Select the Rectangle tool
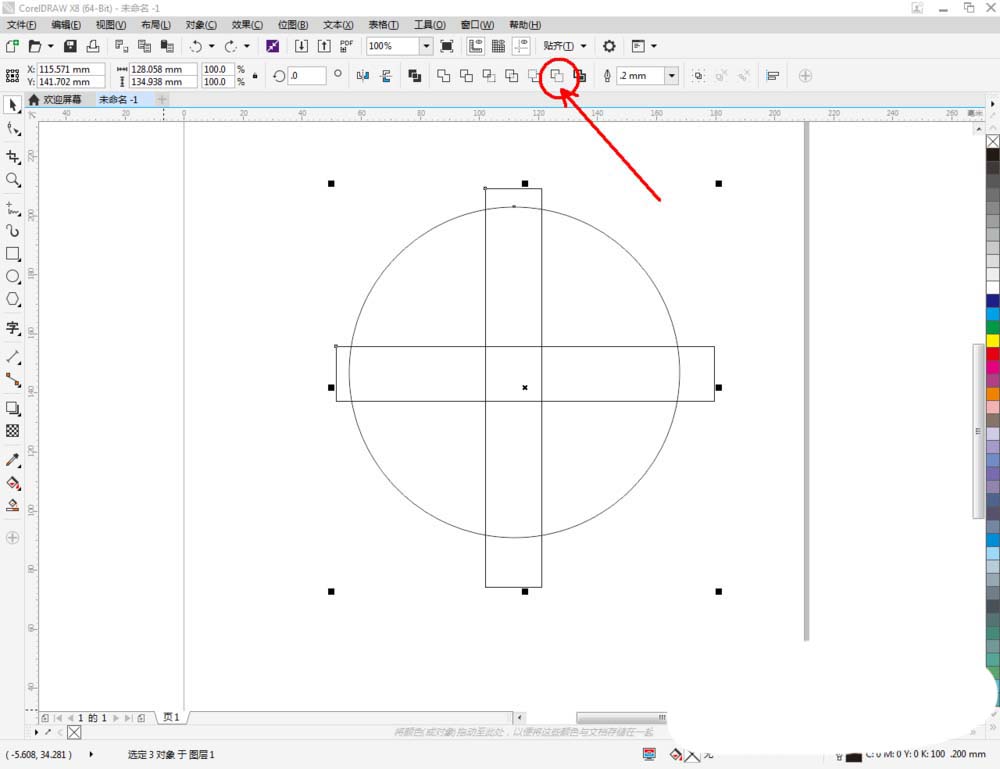This screenshot has width=1000, height=769. coord(13,253)
